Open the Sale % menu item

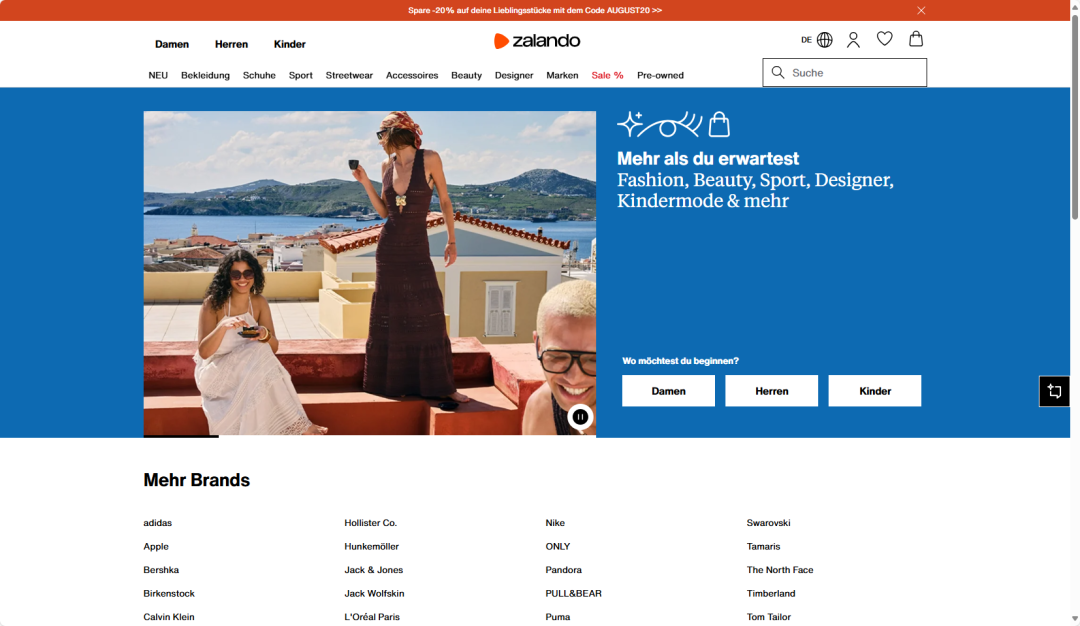coord(607,75)
